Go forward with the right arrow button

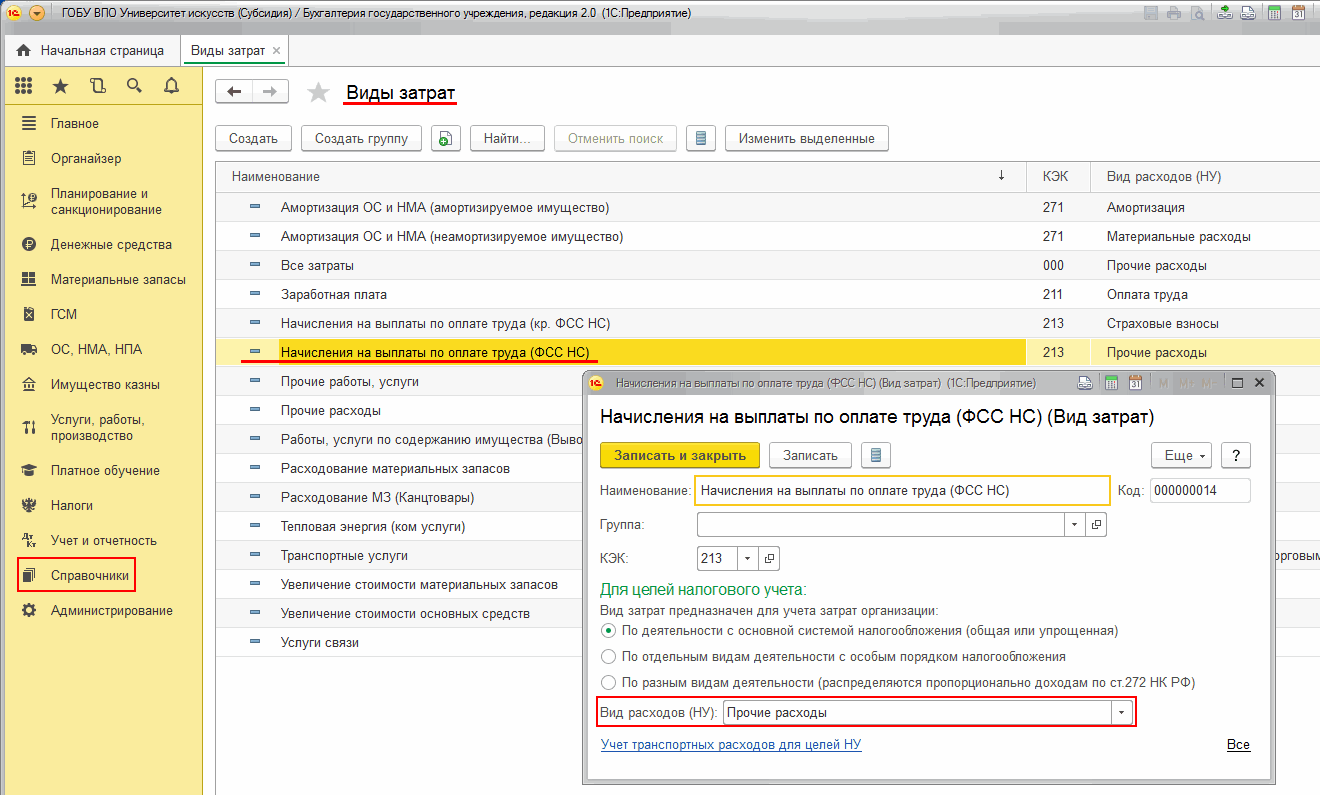(270, 92)
